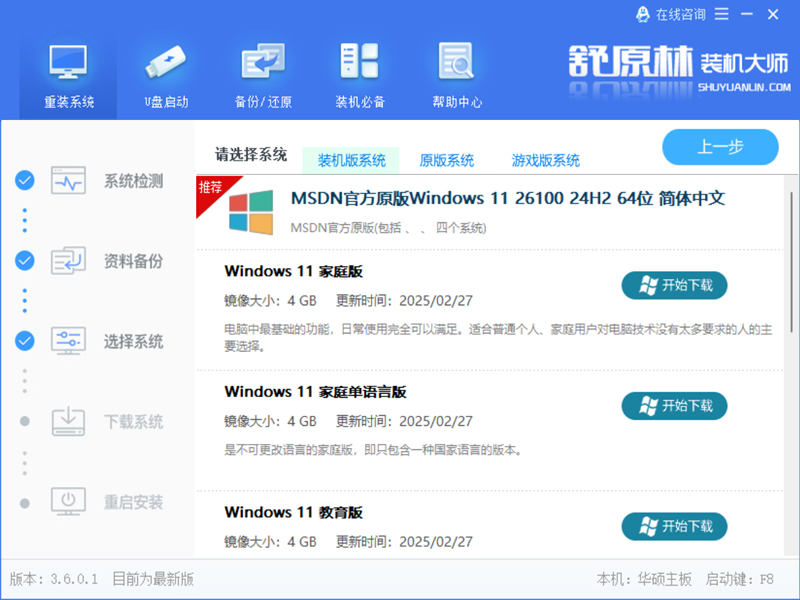
Task: Click the 下载系统 step download icon
Action: [x=68, y=421]
